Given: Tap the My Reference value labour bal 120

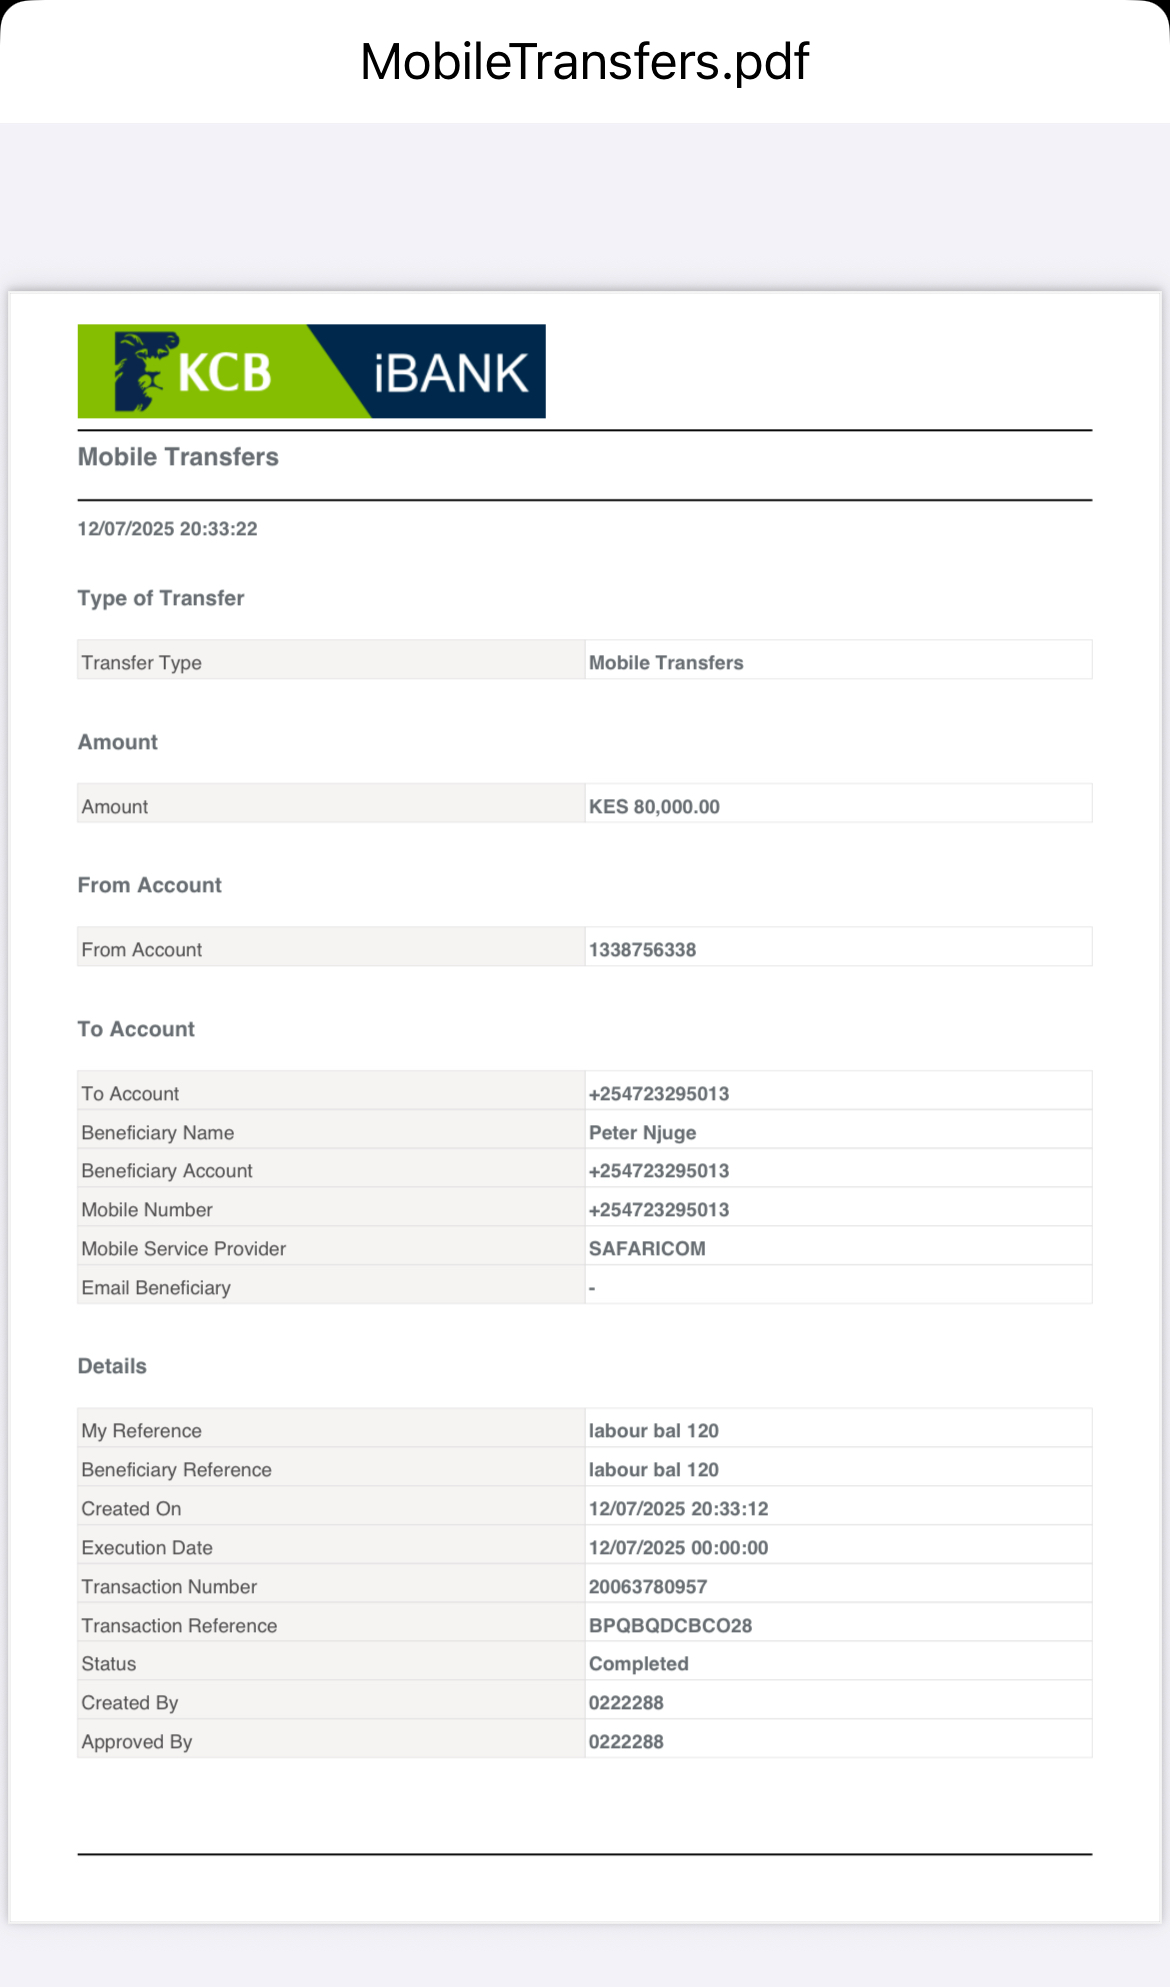Looking at the screenshot, I should [654, 1430].
